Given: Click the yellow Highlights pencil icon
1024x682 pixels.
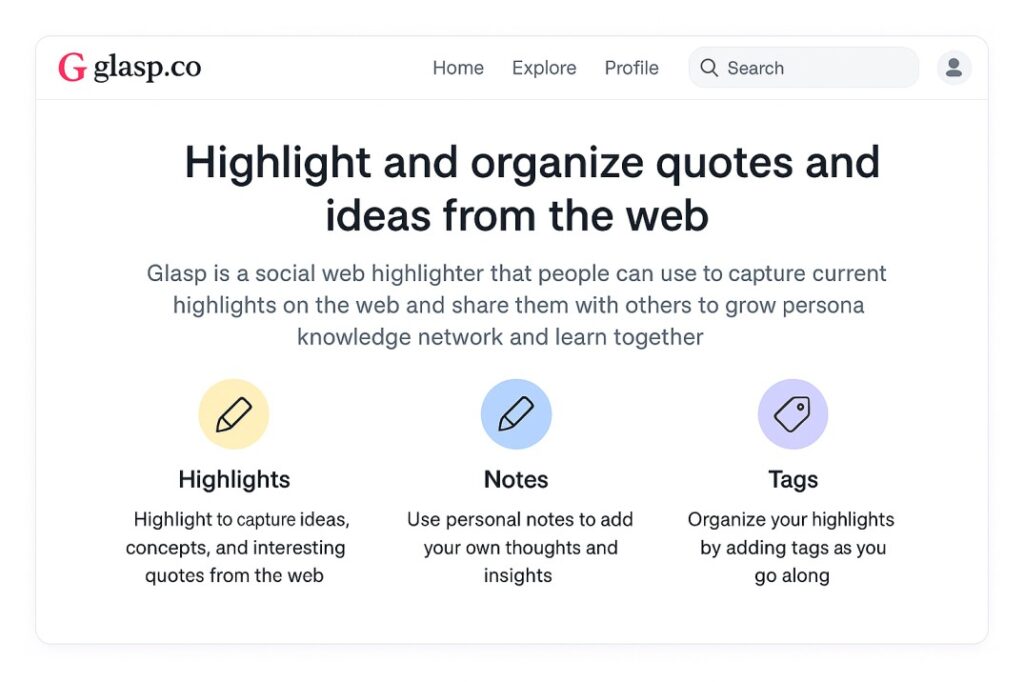Looking at the screenshot, I should pyautogui.click(x=234, y=414).
